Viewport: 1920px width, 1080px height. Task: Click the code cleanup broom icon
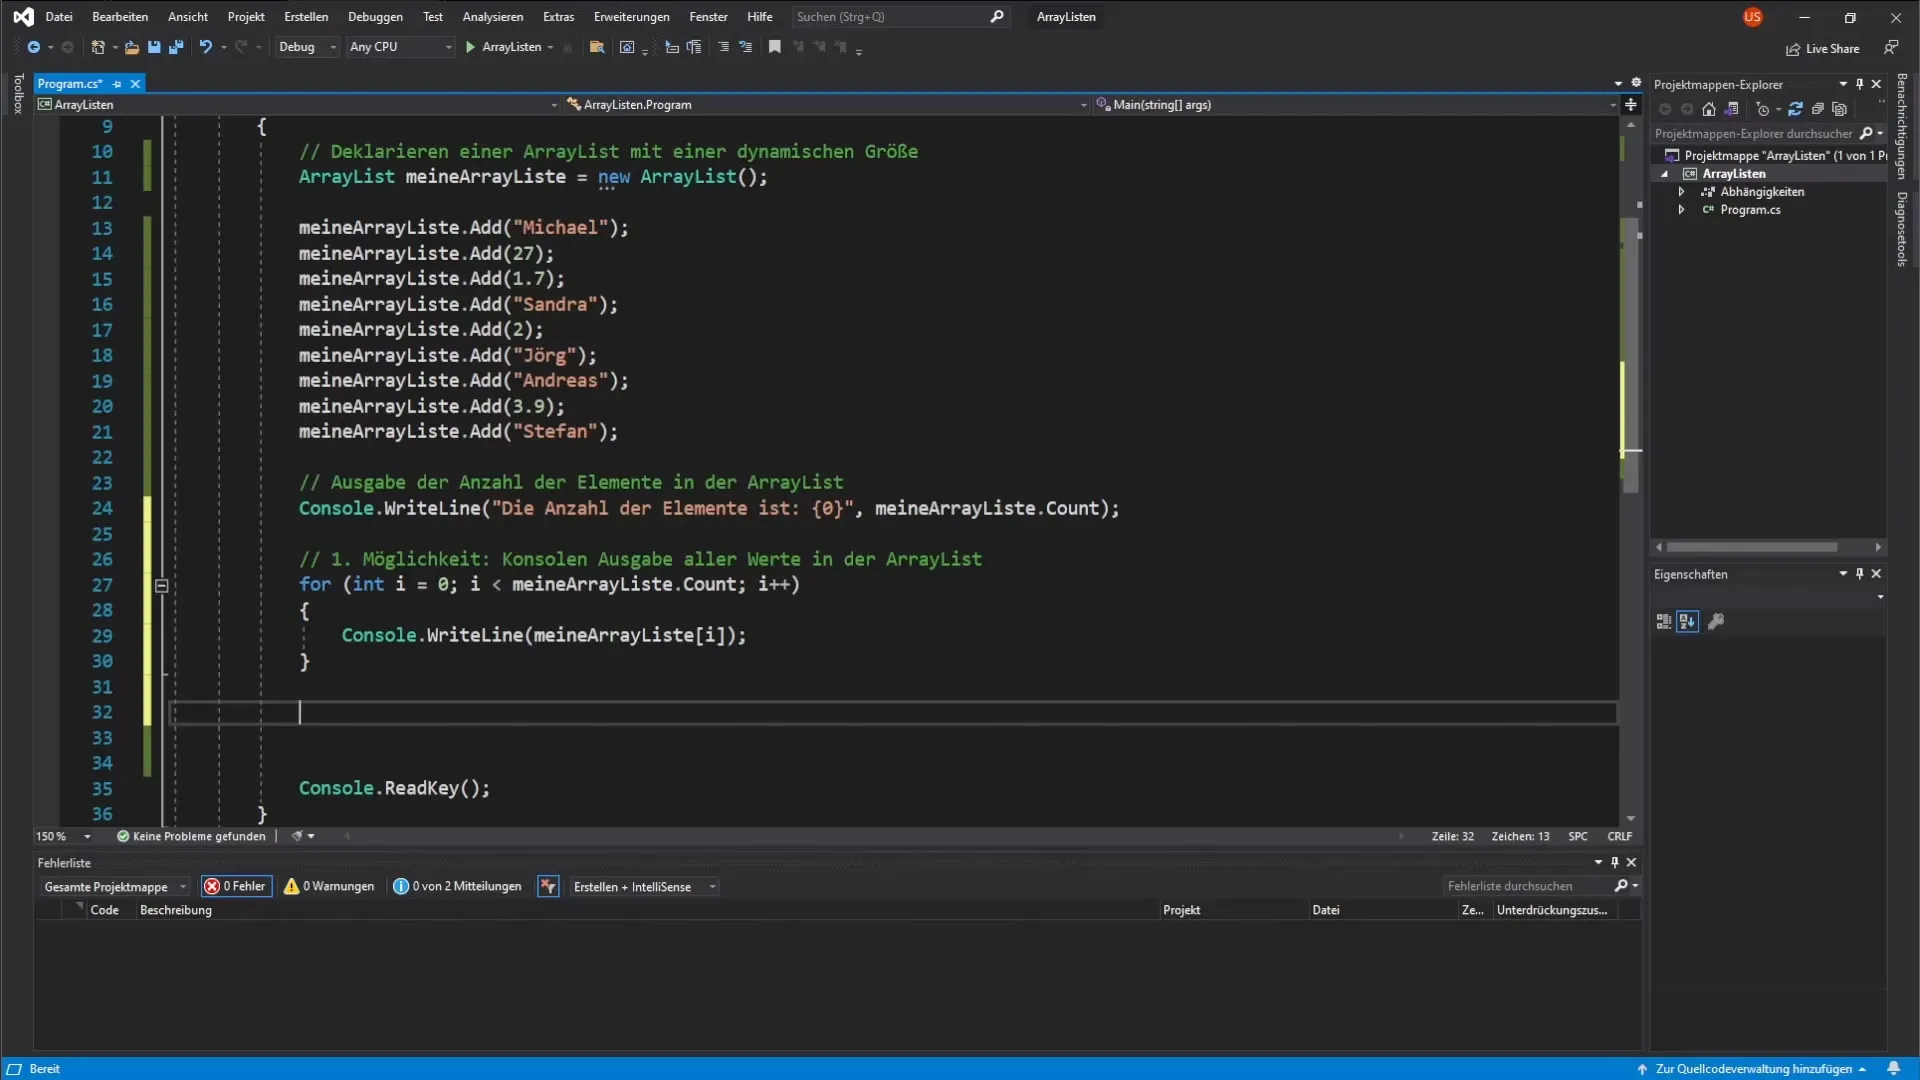click(x=296, y=836)
